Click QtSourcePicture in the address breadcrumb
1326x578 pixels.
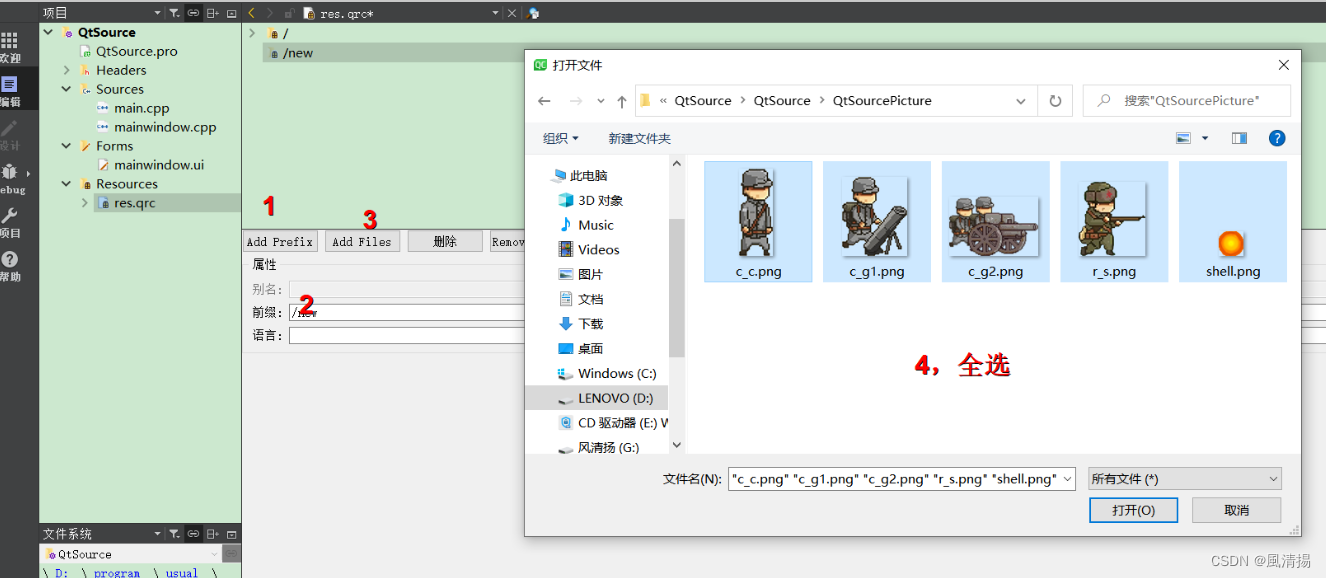pos(882,101)
